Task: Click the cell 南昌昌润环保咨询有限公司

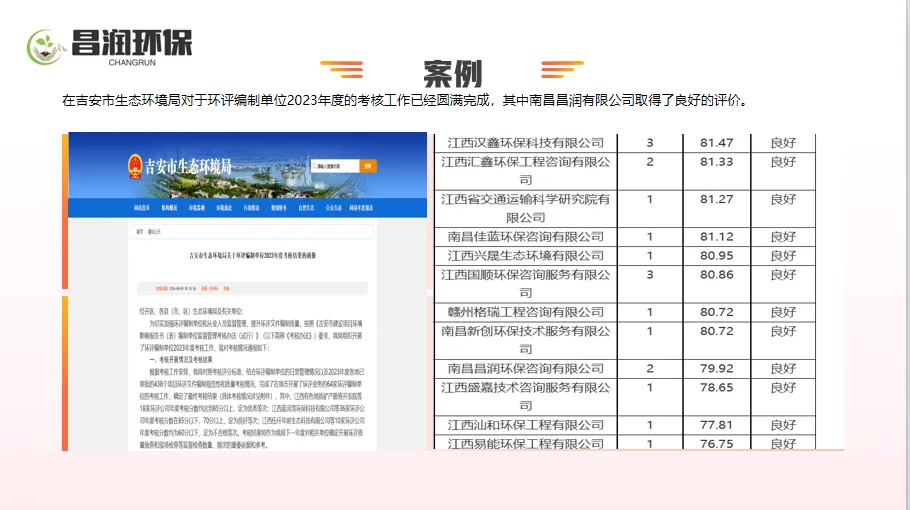Action: [526, 368]
